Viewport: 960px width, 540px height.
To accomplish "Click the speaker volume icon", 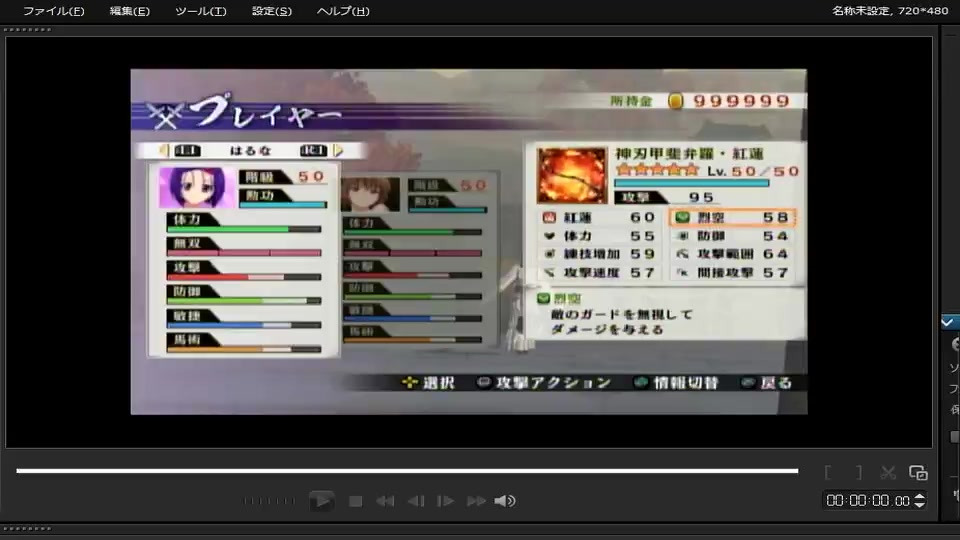I will point(504,501).
